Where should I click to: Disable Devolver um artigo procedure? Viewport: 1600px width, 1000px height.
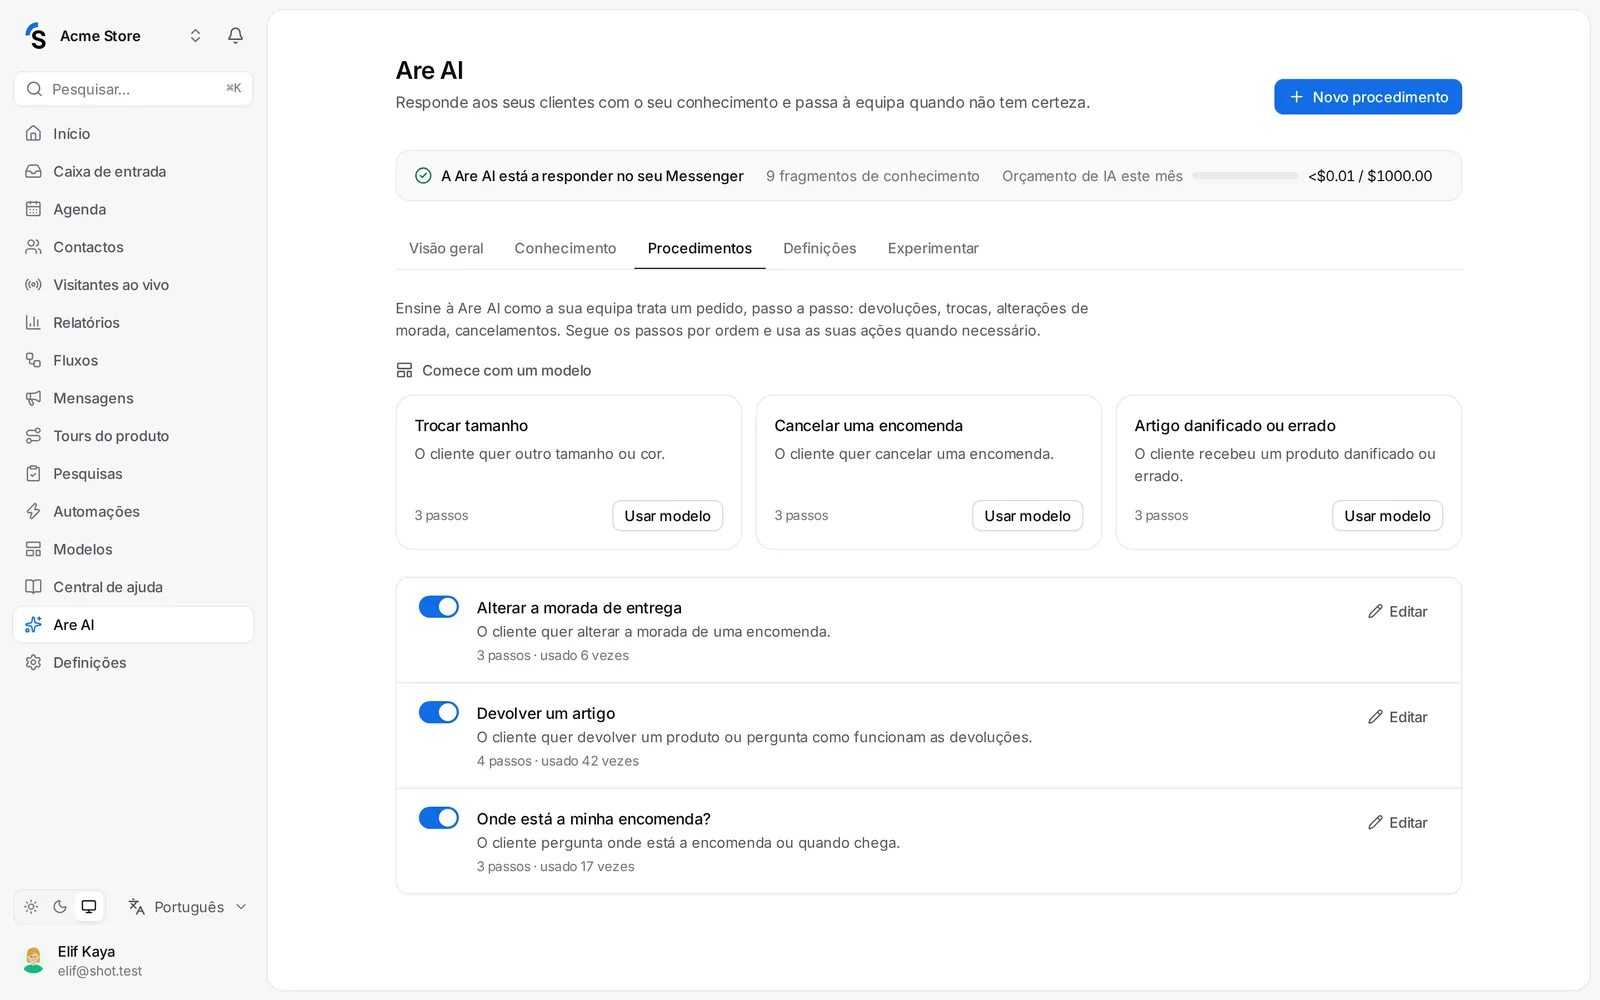click(438, 712)
